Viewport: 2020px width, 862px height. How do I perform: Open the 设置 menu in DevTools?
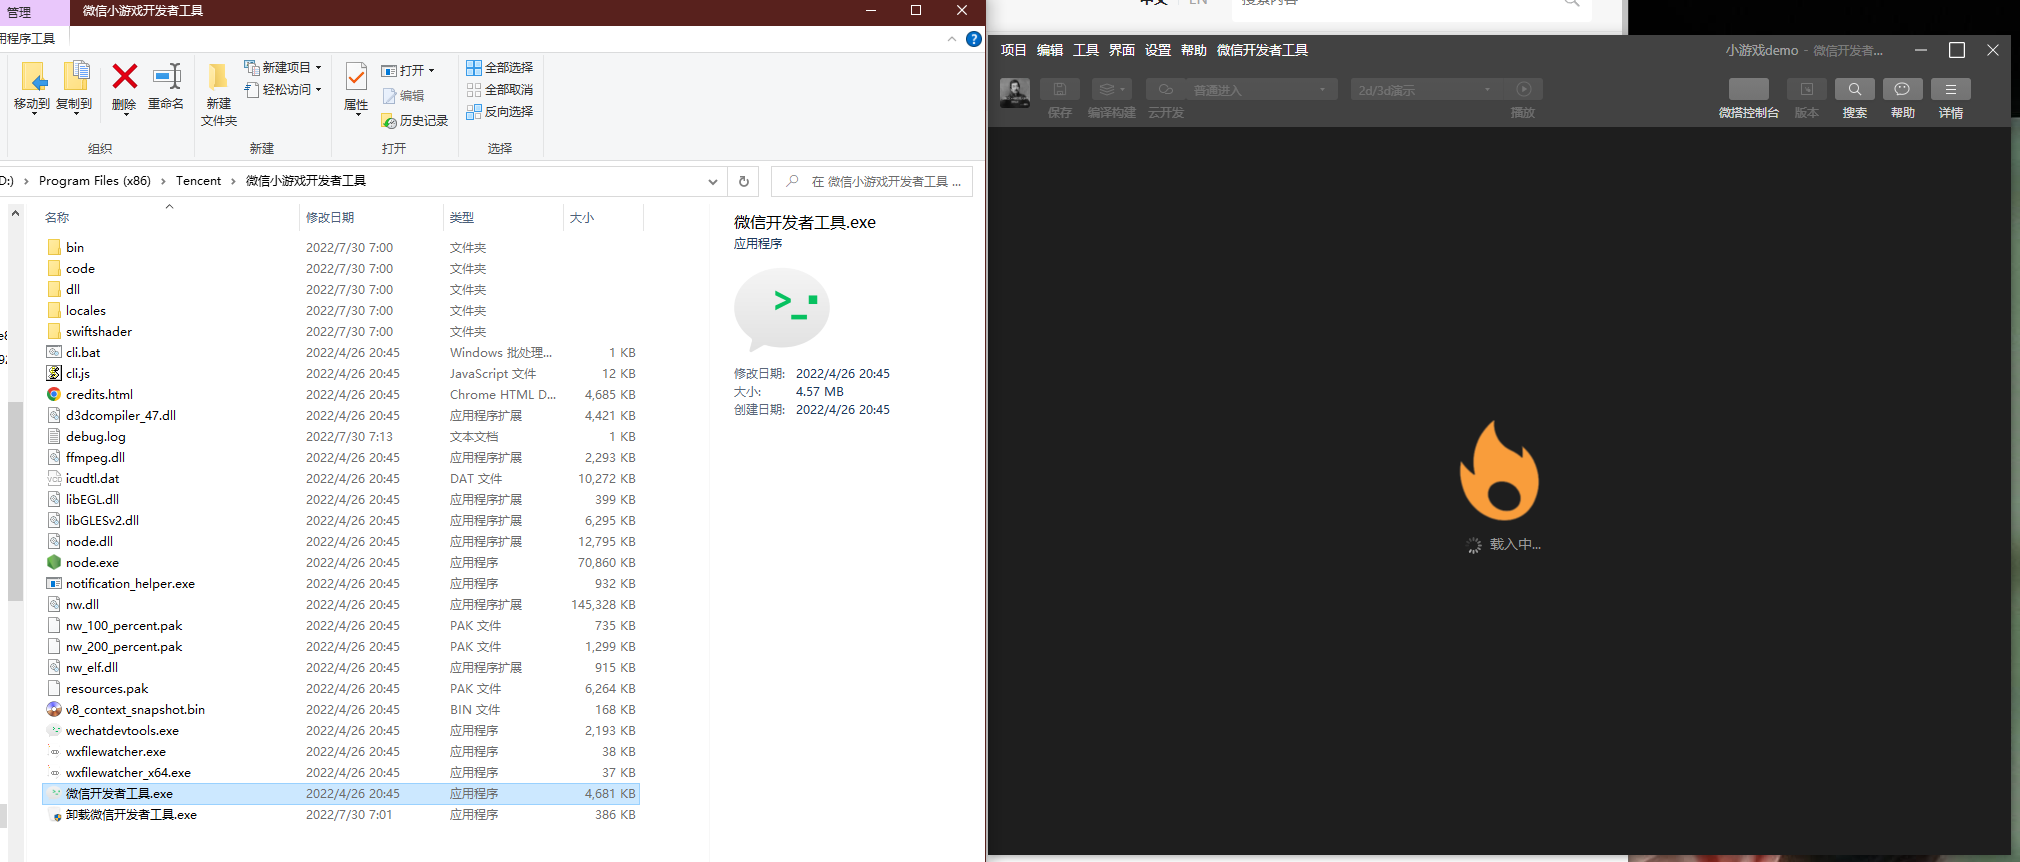(1158, 50)
